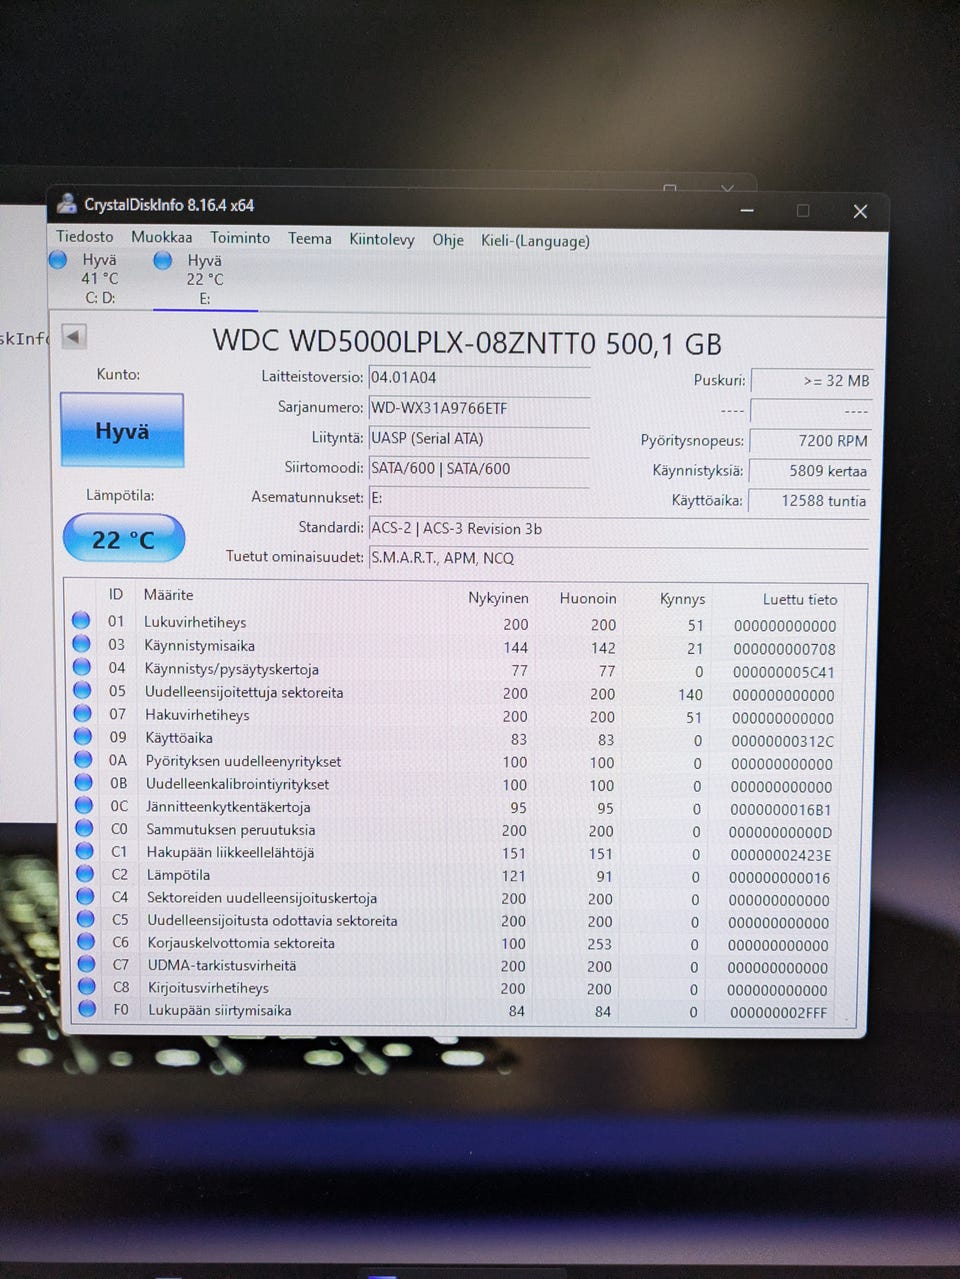
Task: Click the Määrite column header
Action: click(x=168, y=594)
